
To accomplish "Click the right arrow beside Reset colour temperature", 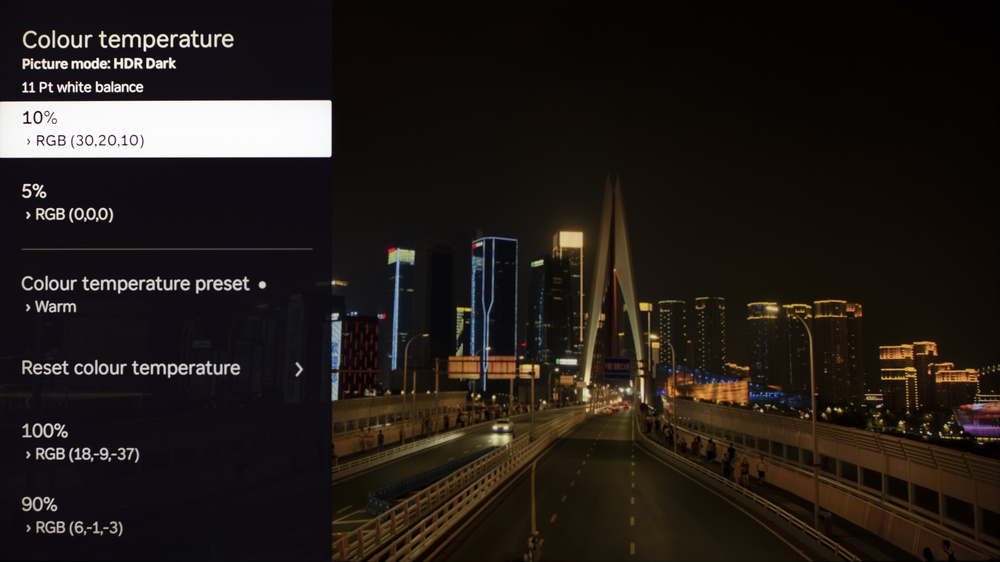I will pyautogui.click(x=299, y=369).
